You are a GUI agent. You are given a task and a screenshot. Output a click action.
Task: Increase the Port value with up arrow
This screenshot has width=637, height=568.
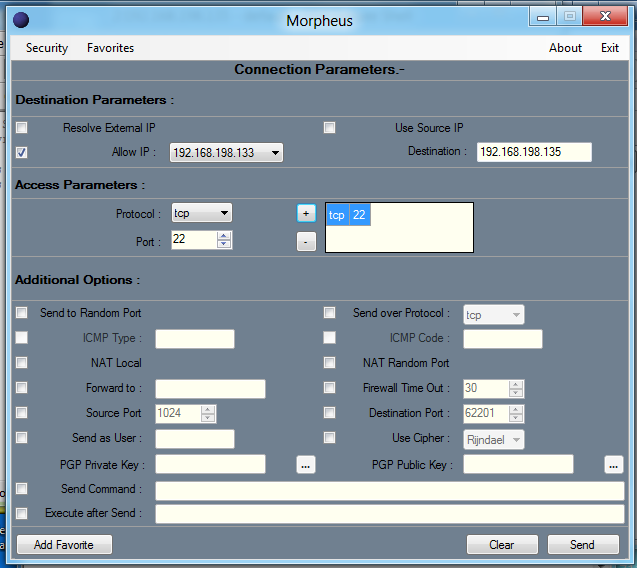pyautogui.click(x=223, y=236)
